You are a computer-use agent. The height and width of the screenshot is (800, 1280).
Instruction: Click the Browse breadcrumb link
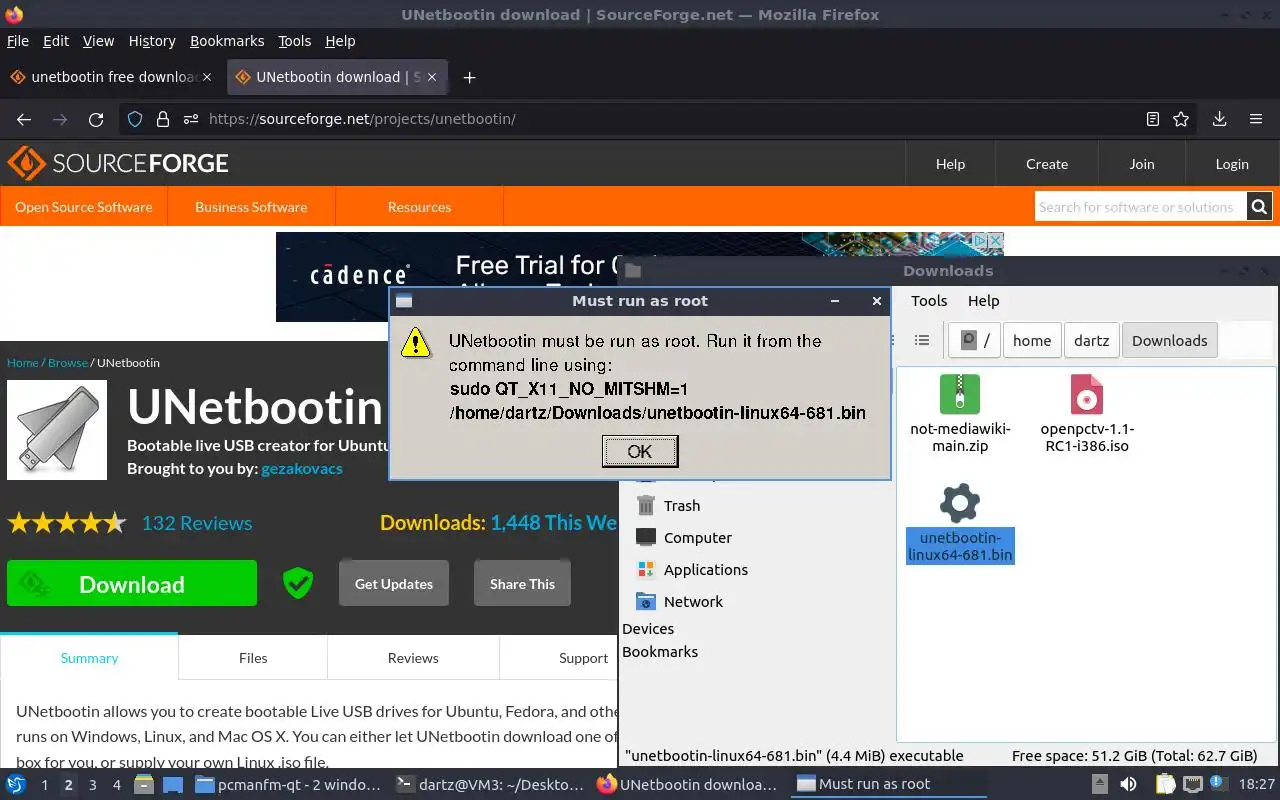coord(68,362)
